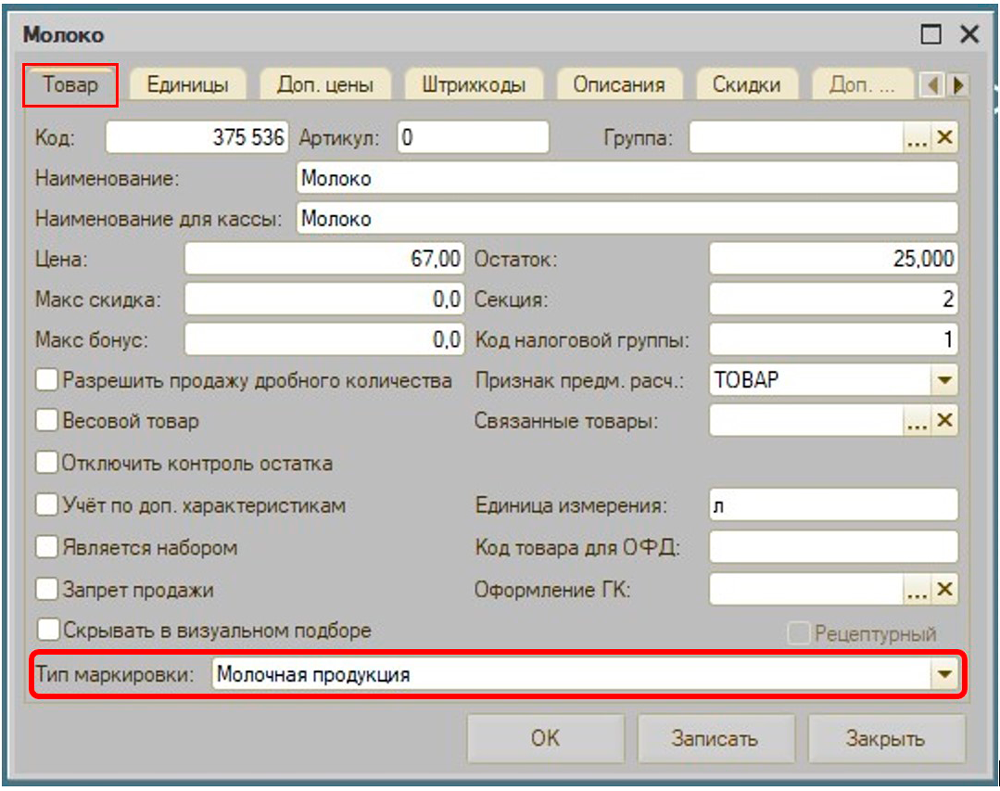Clear the Связанные товары field
Viewport: 1000px width, 791px height.
(x=944, y=421)
